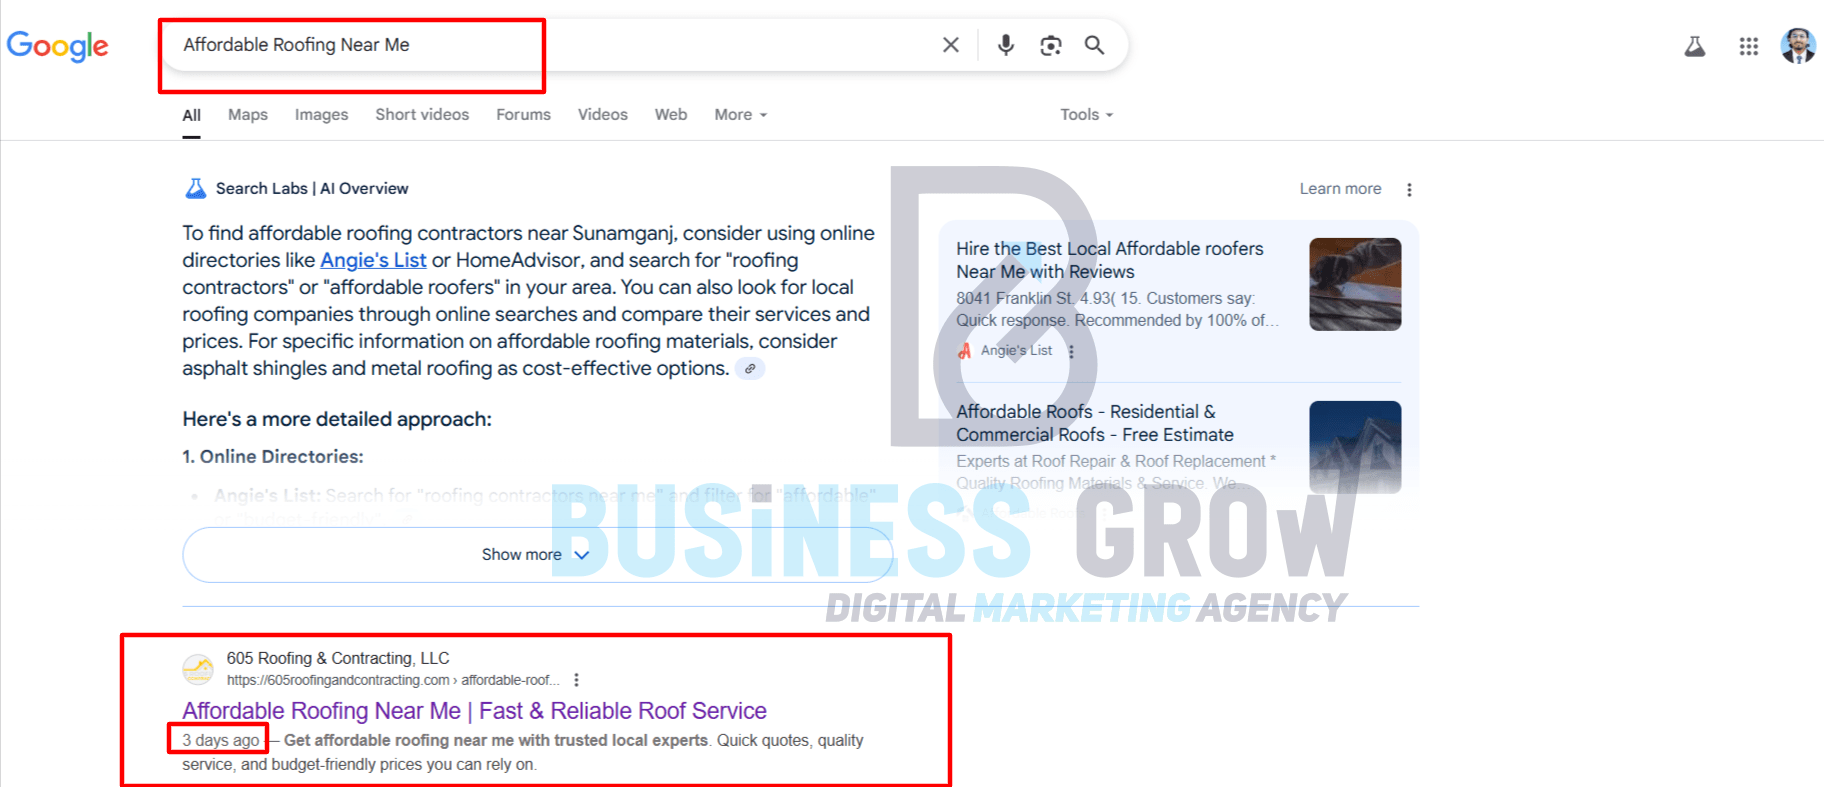The width and height of the screenshot is (1824, 787).
Task: Open Google Lens image search
Action: click(x=1050, y=45)
